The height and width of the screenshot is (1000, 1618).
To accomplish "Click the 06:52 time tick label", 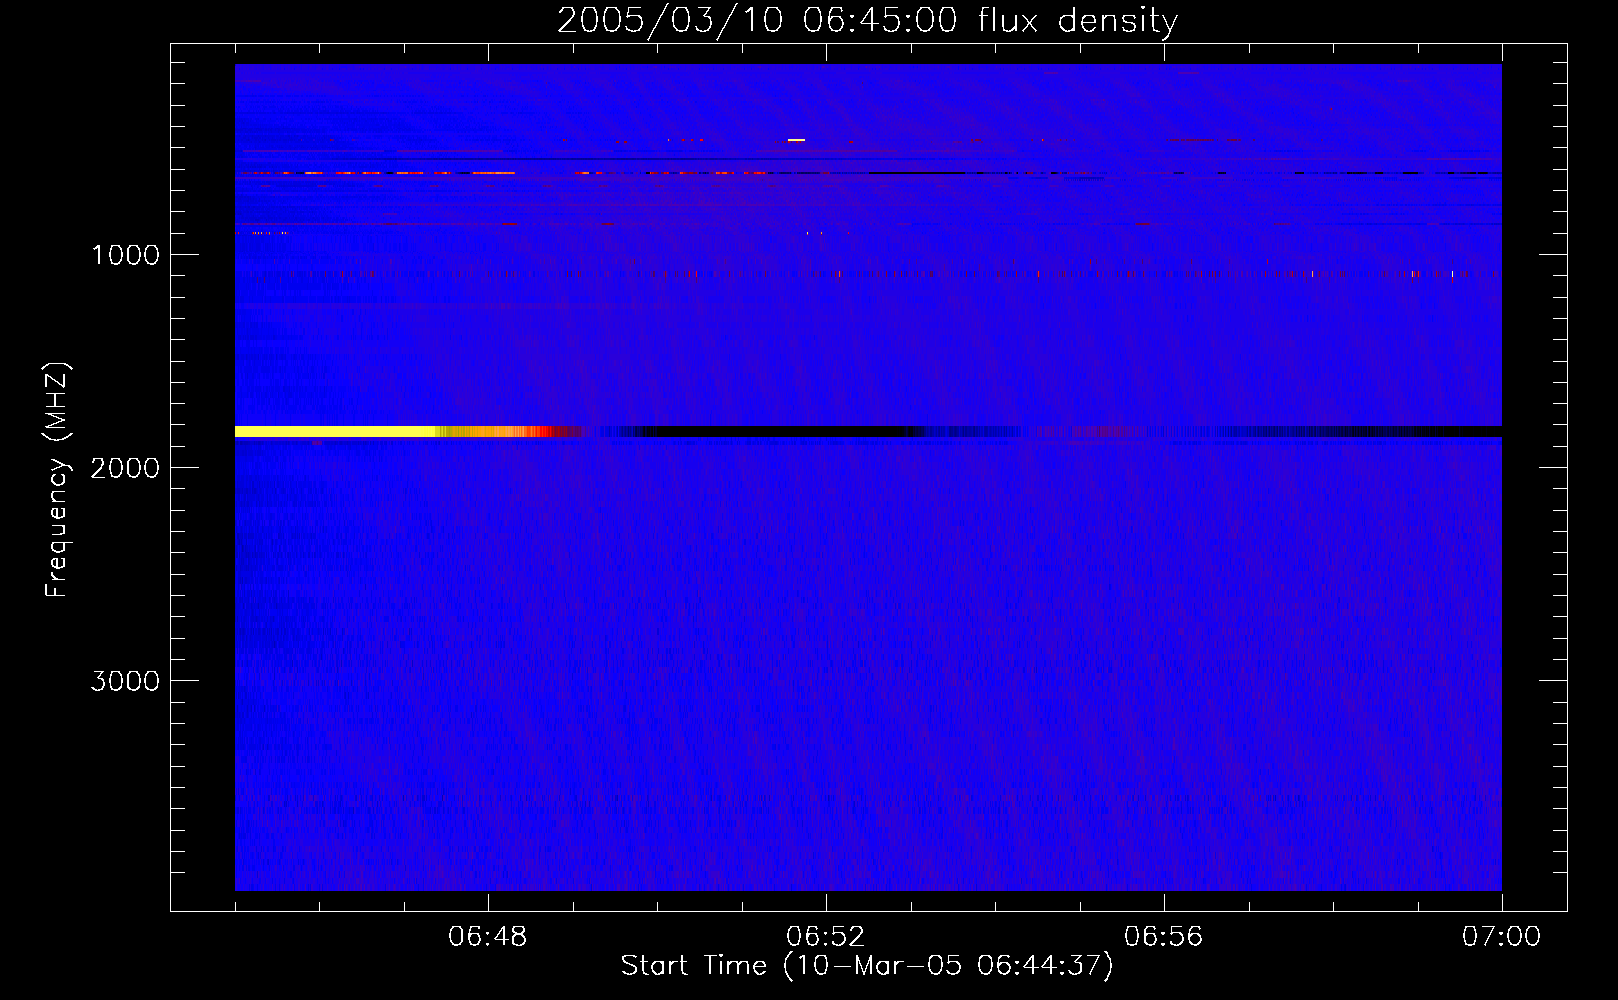I will tap(826, 937).
